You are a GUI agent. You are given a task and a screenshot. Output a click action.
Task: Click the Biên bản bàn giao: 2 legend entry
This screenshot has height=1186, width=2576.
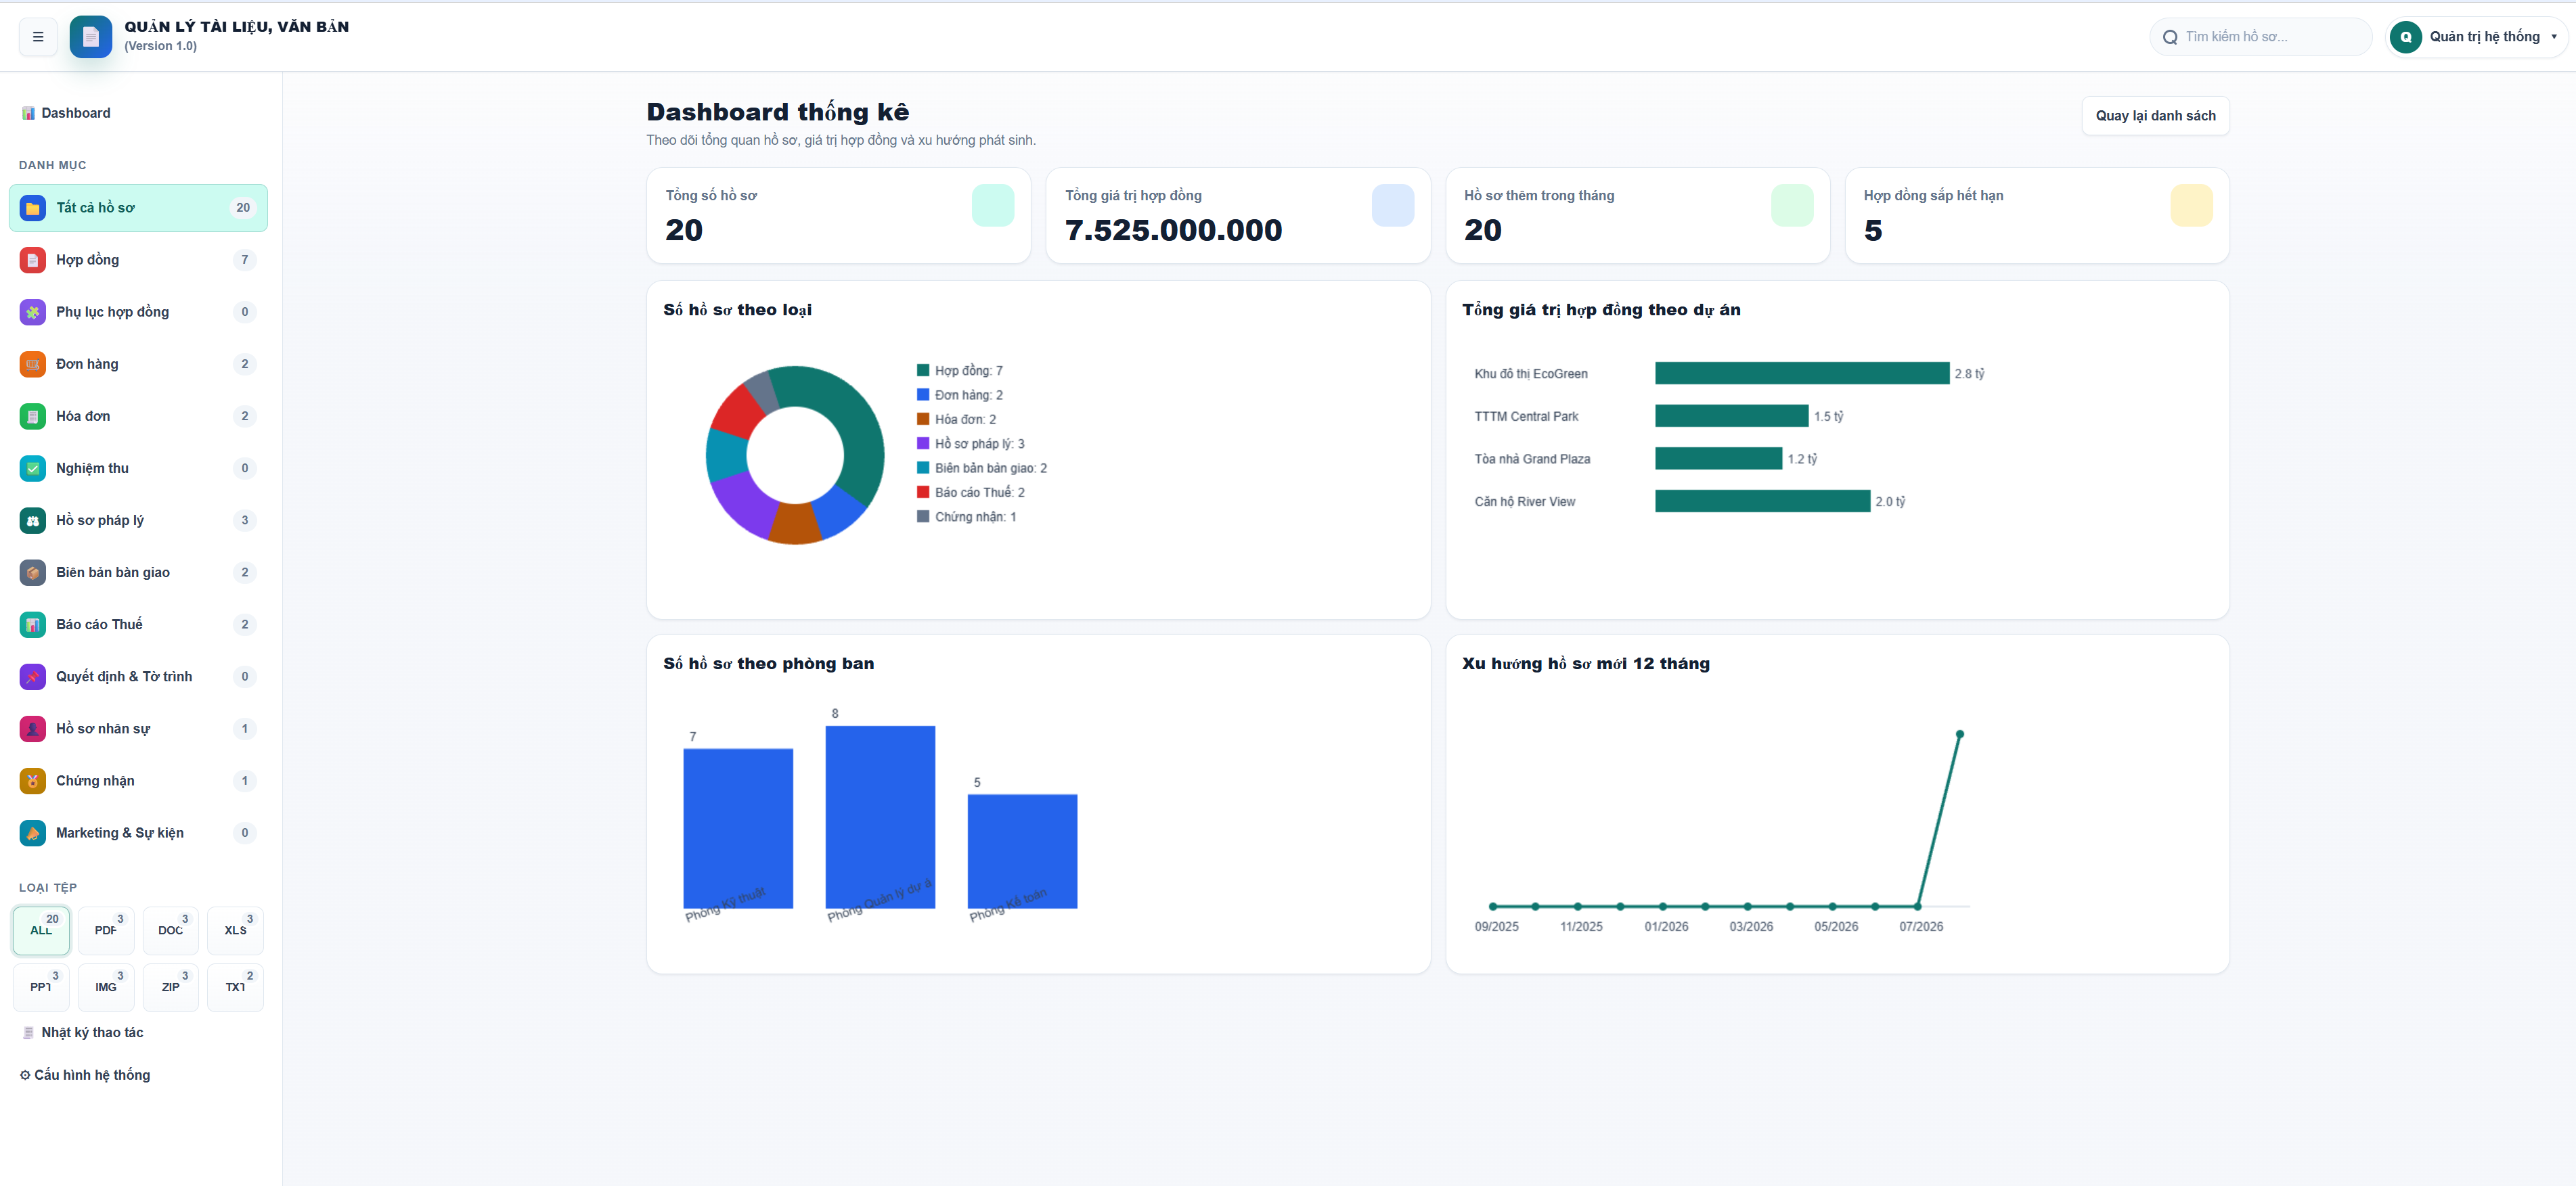[982, 468]
